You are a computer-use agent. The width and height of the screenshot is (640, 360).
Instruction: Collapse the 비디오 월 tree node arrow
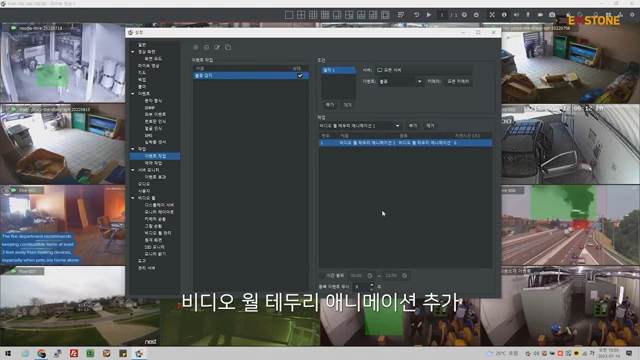(133, 198)
